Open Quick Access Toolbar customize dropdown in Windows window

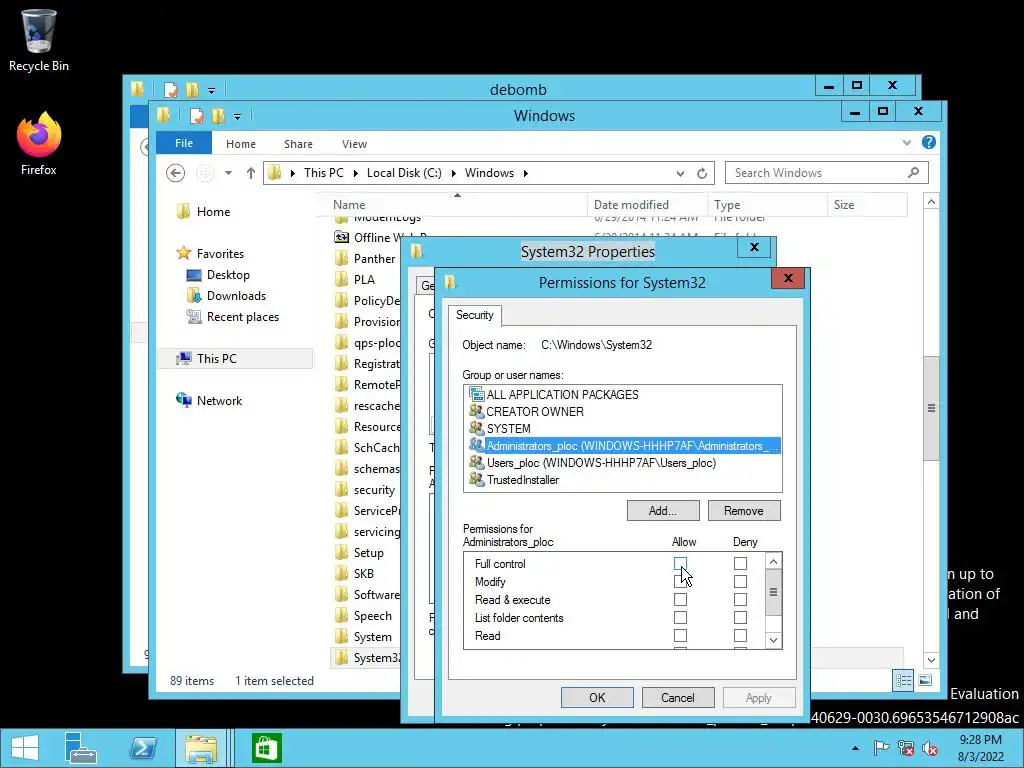click(x=237, y=117)
